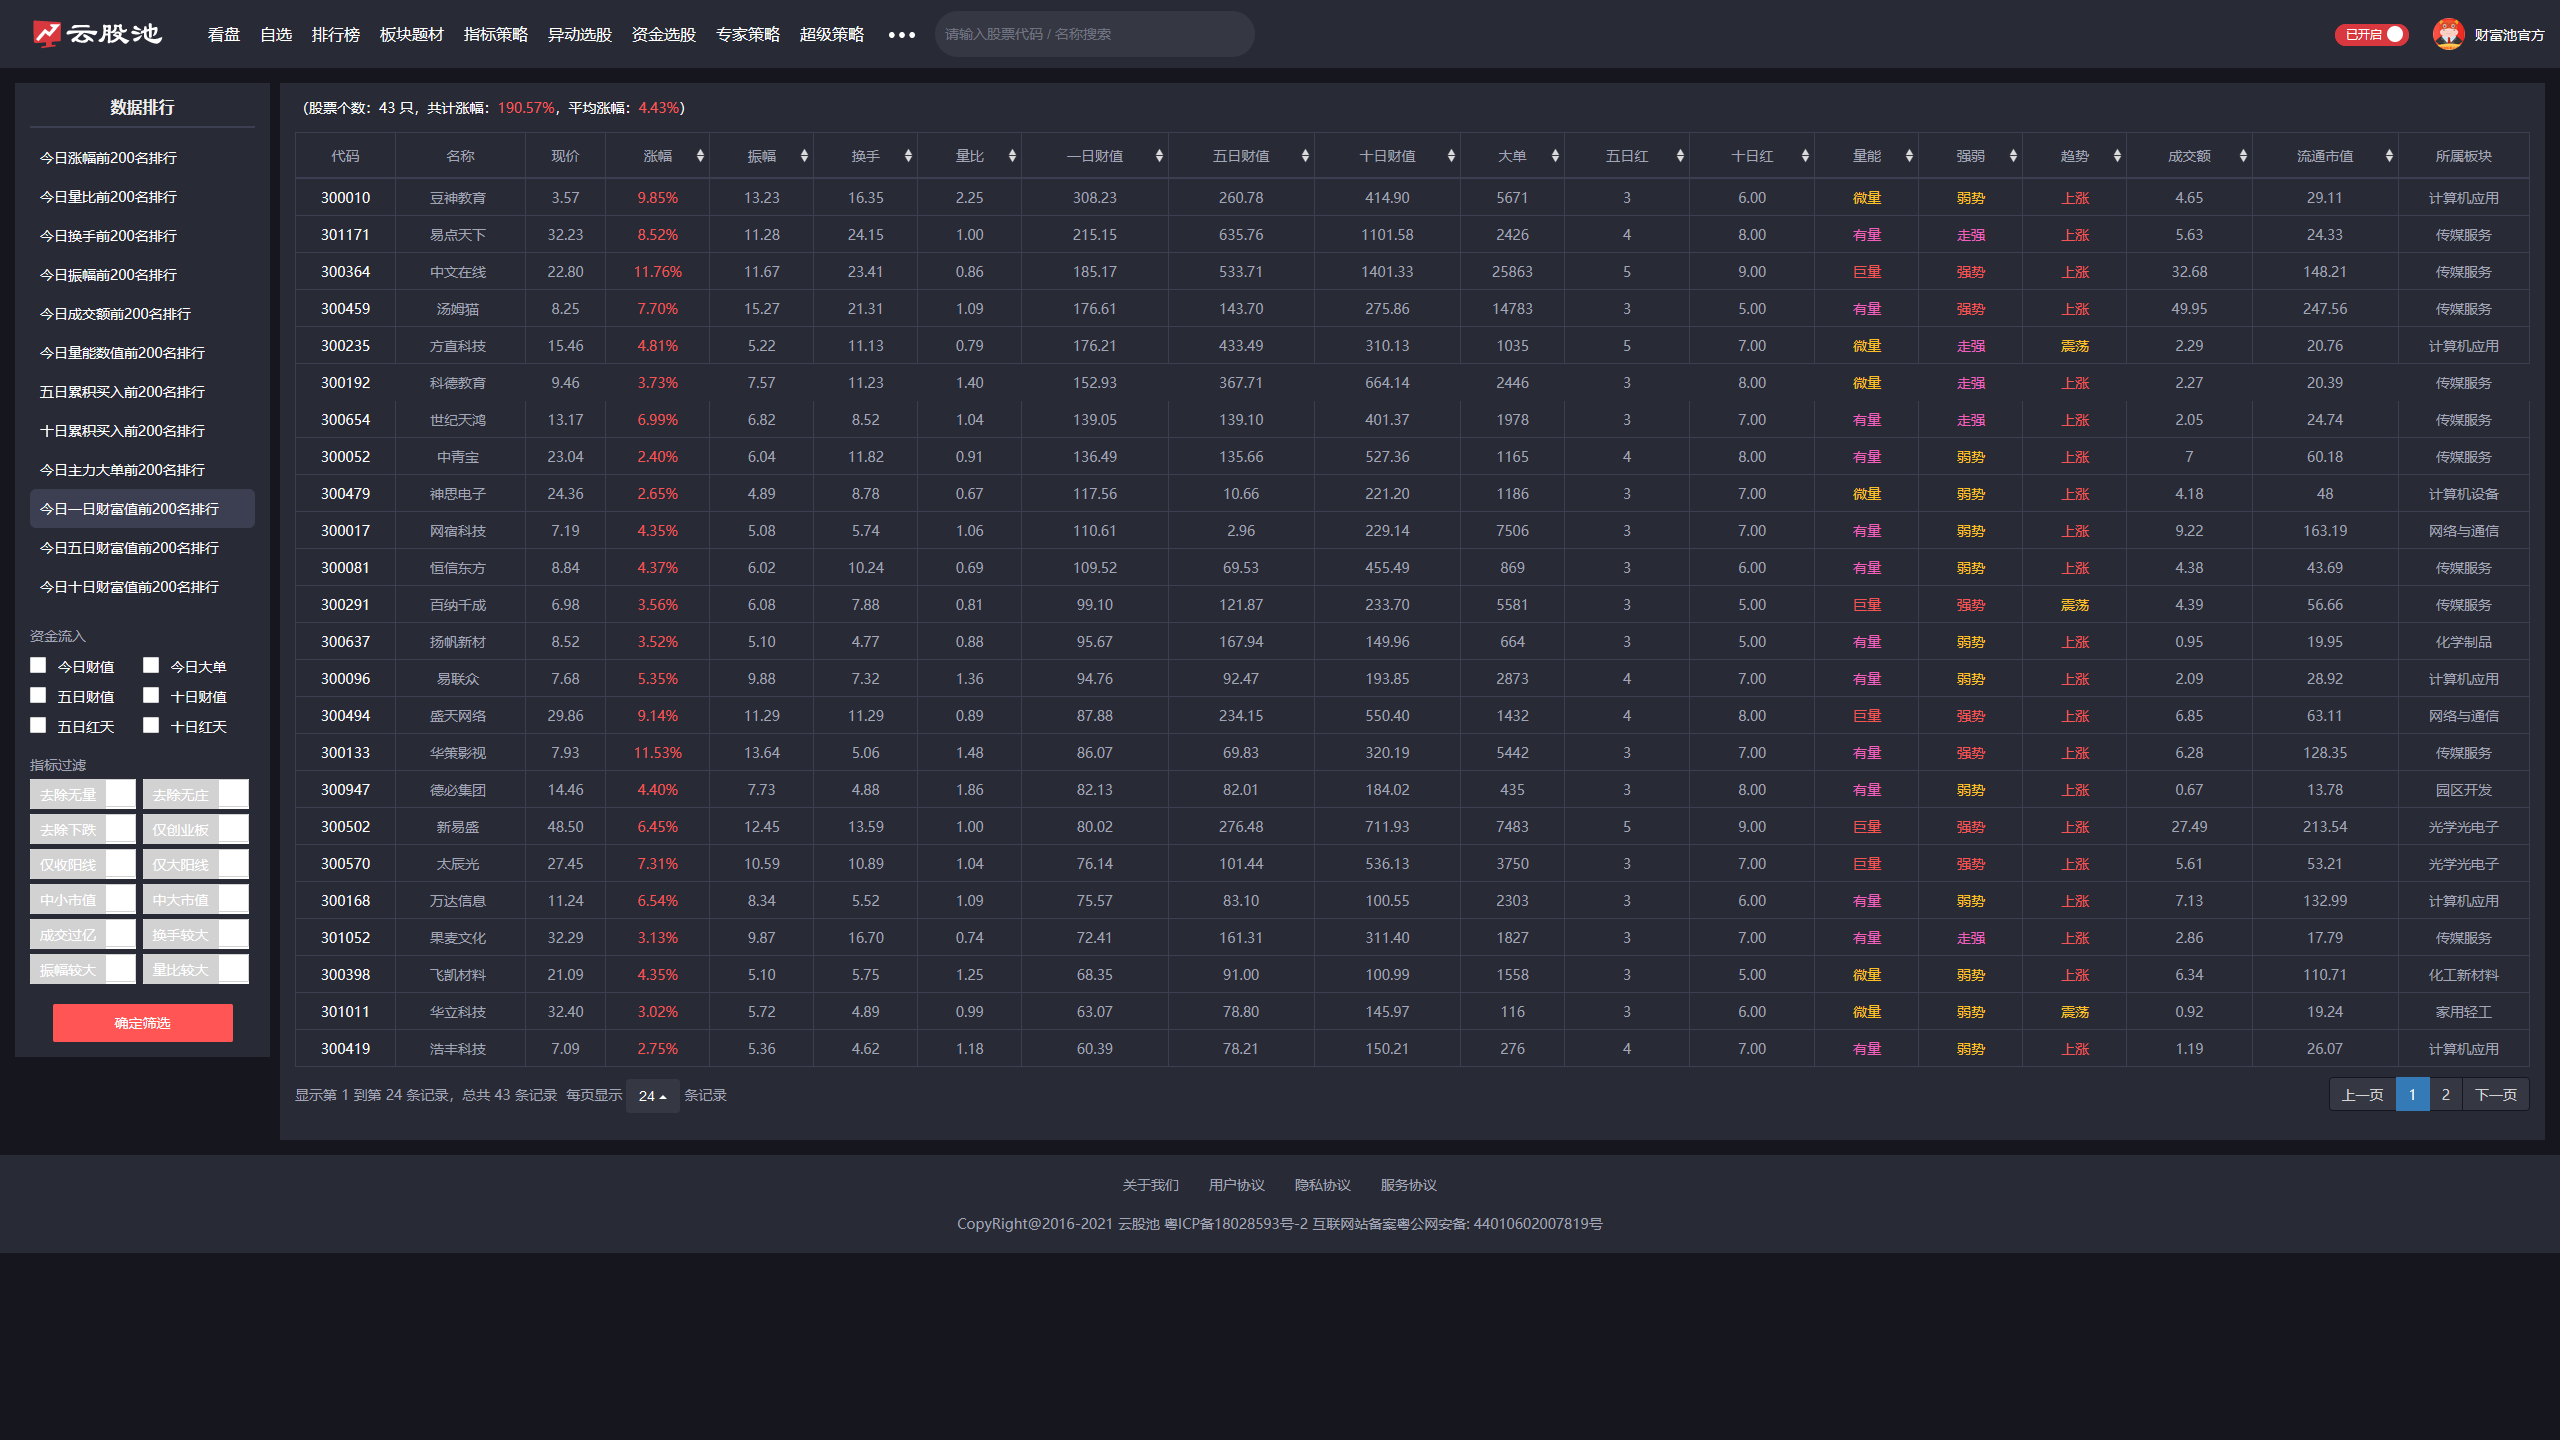Screen dimensions: 2560x1440
Task: Sort table by 振幅 column arrows
Action: [x=804, y=156]
